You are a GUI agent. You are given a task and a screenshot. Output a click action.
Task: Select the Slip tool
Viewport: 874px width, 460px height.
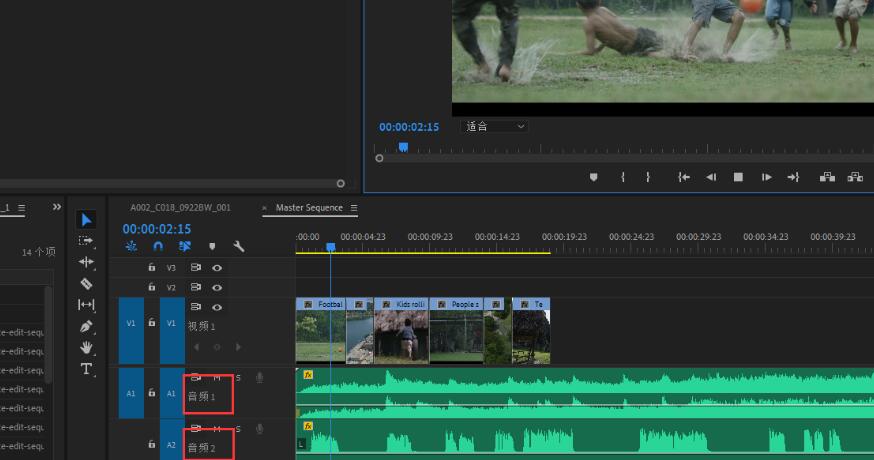point(86,304)
